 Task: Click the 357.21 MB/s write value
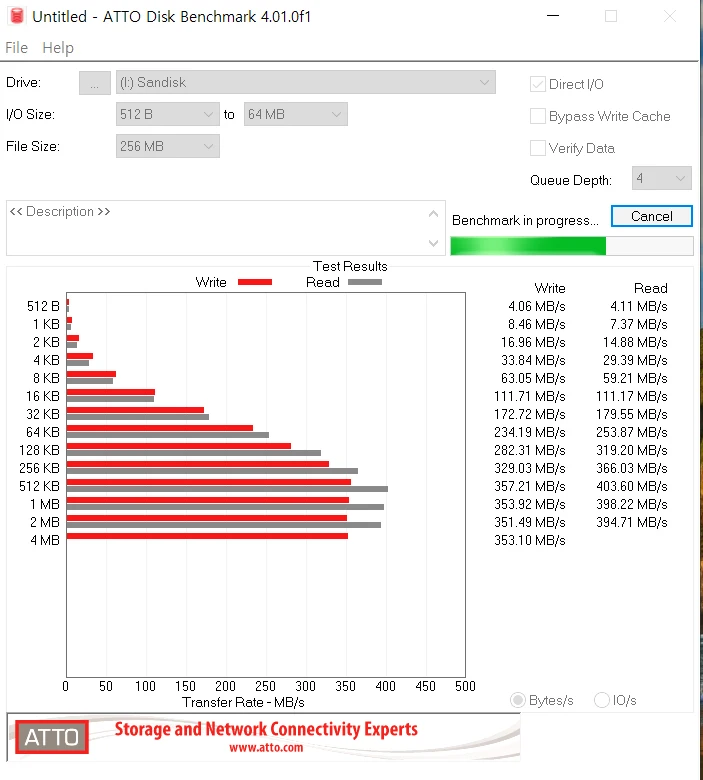tap(530, 487)
